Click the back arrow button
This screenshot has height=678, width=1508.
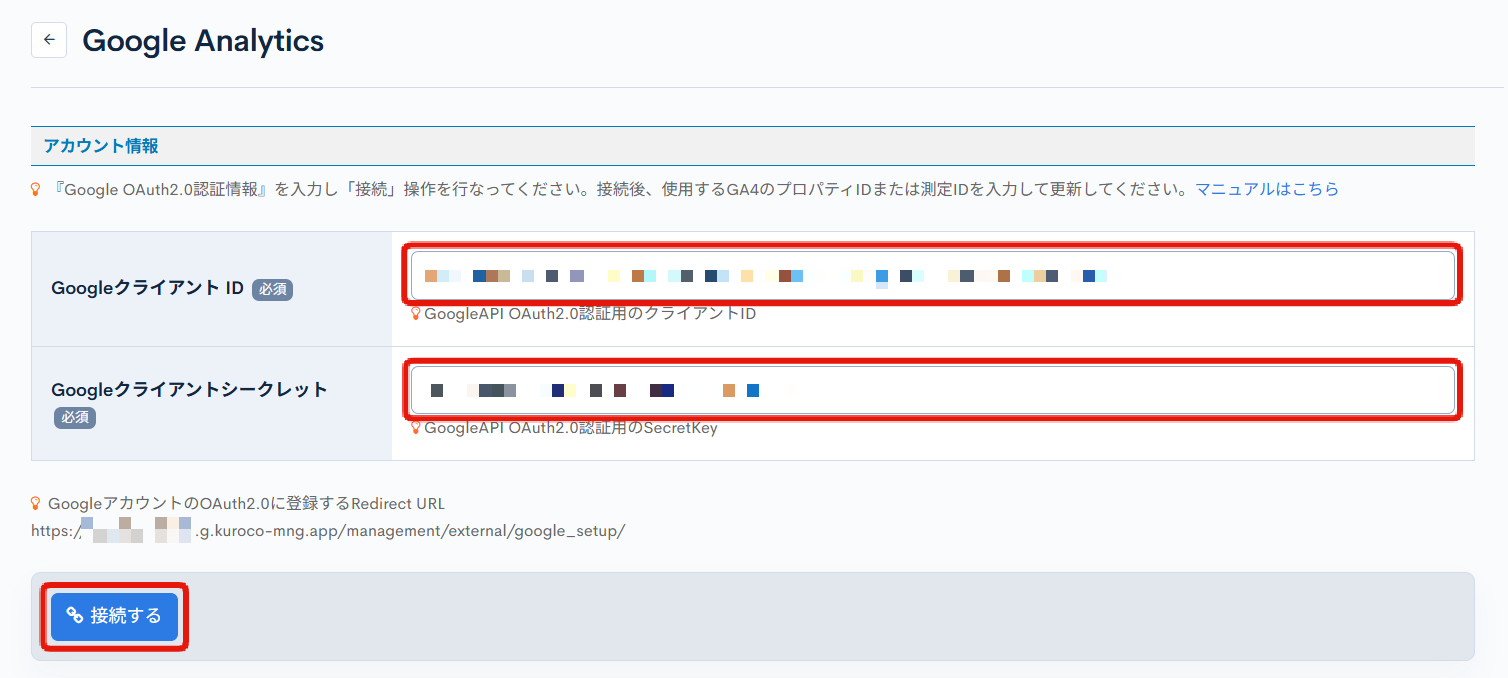pyautogui.click(x=49, y=41)
